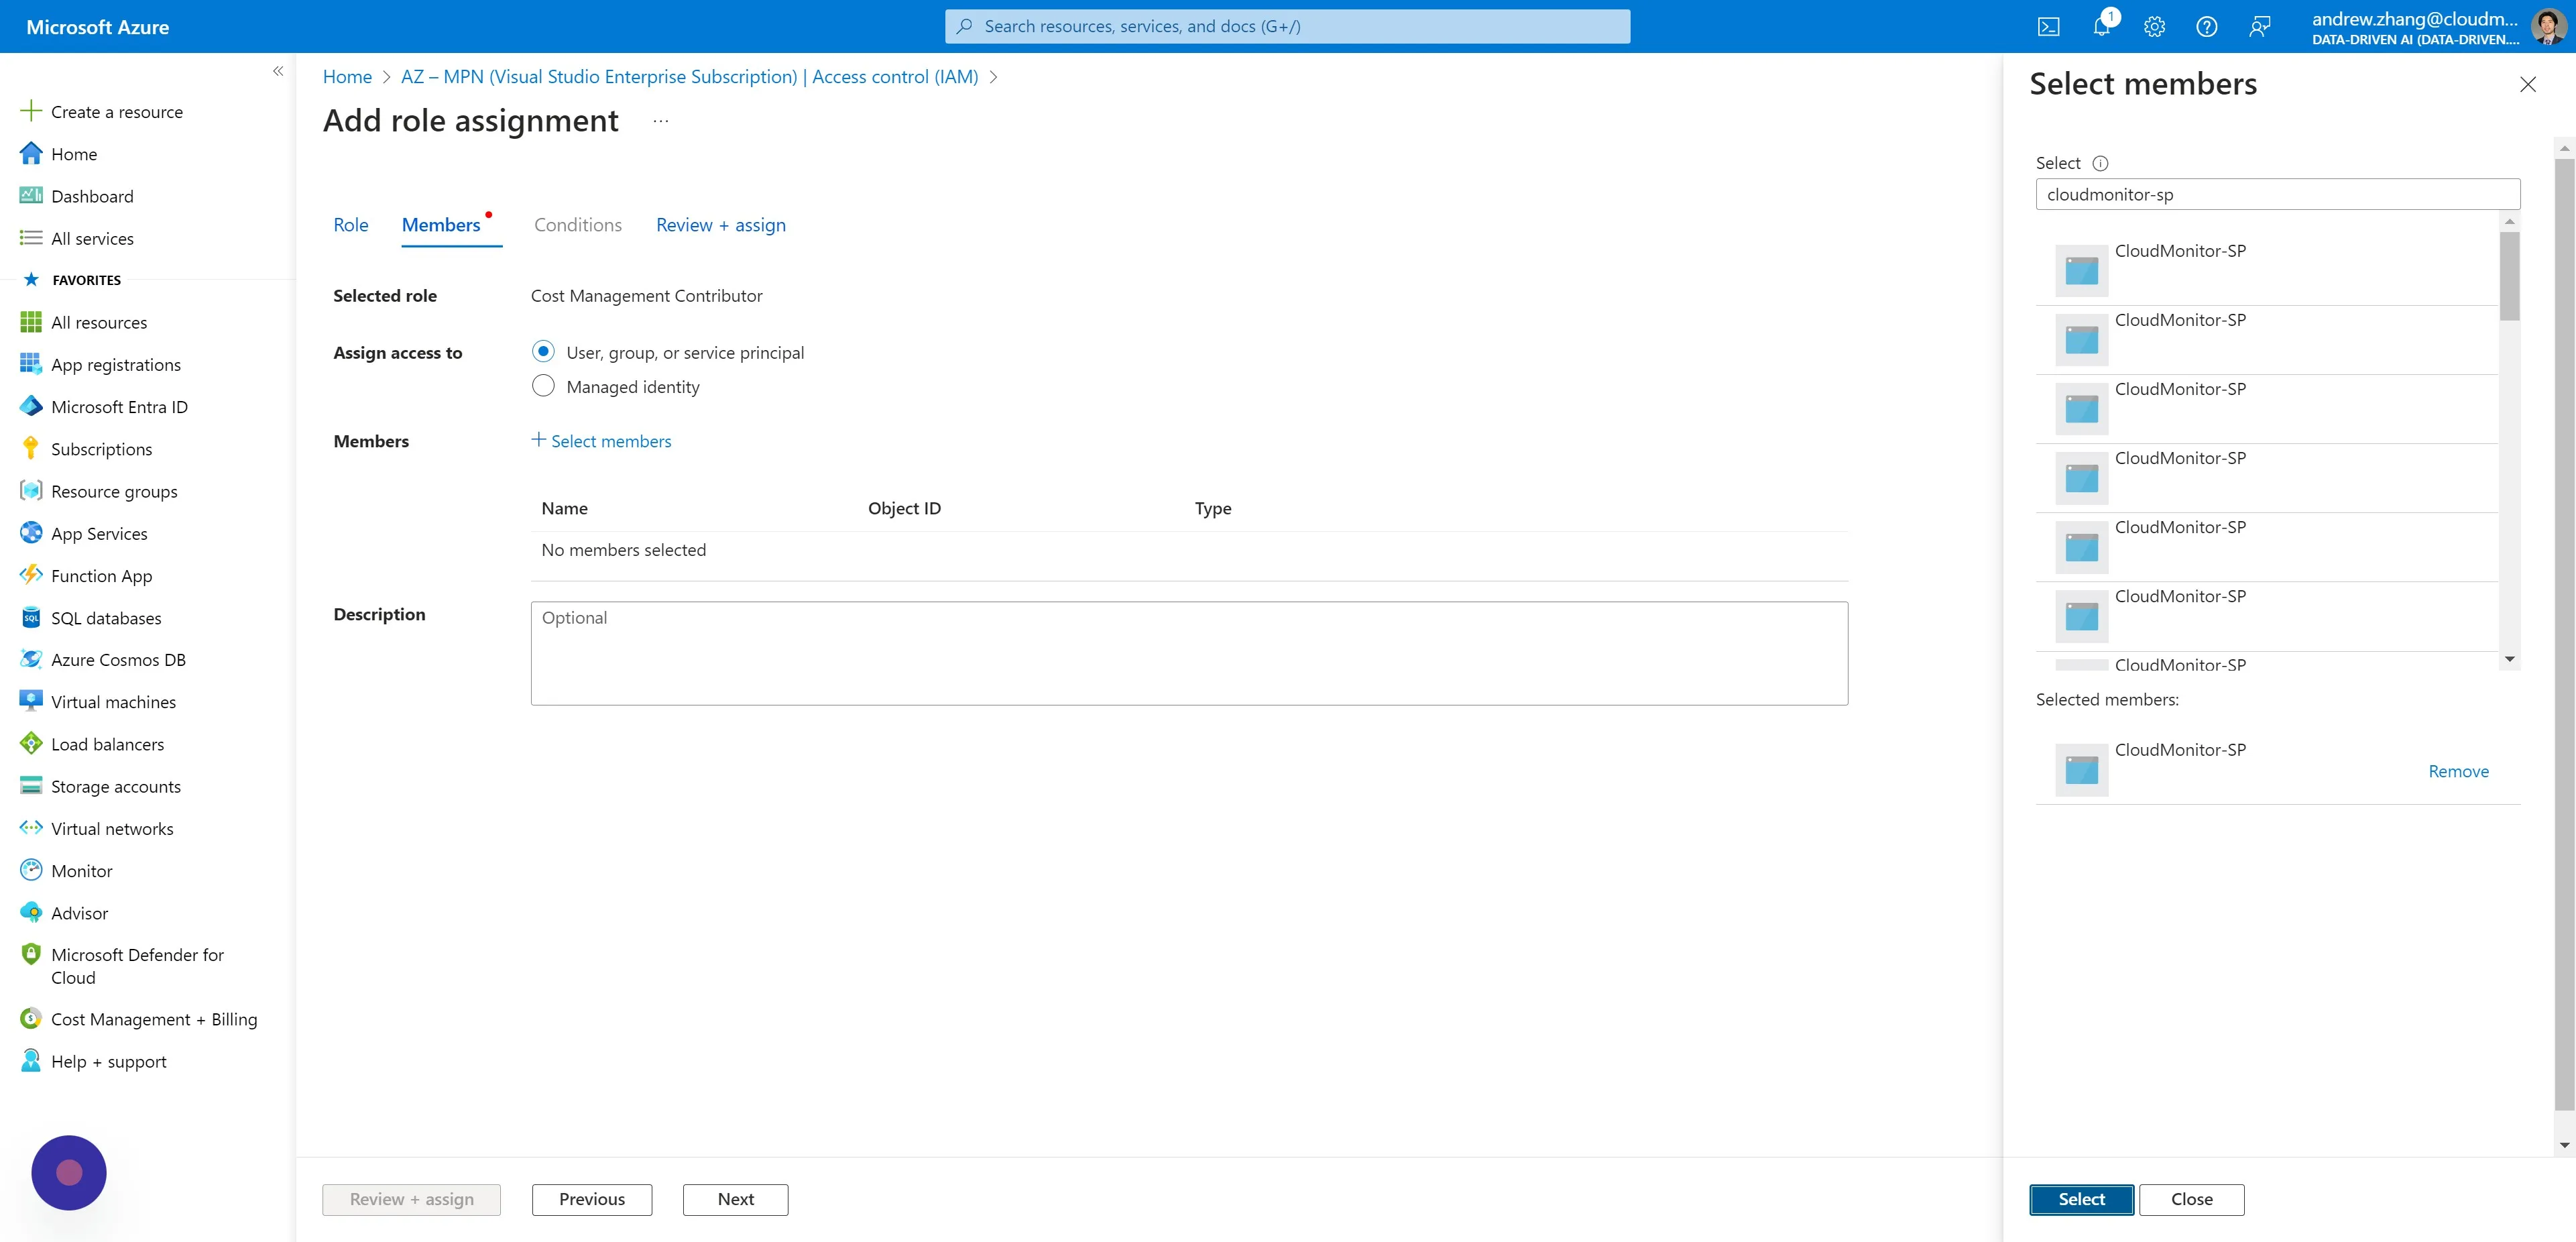Go to Home in sidebar
This screenshot has height=1242, width=2576.
click(x=73, y=154)
